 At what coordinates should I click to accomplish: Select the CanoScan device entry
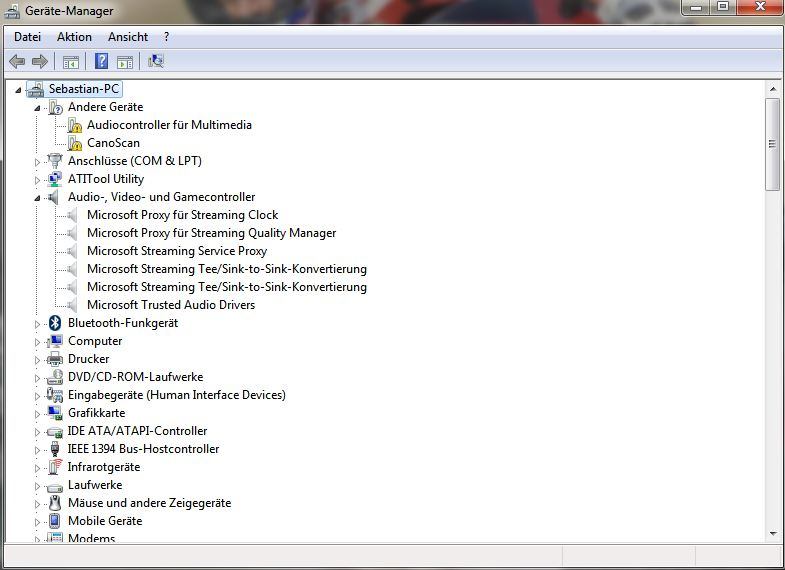coord(113,143)
